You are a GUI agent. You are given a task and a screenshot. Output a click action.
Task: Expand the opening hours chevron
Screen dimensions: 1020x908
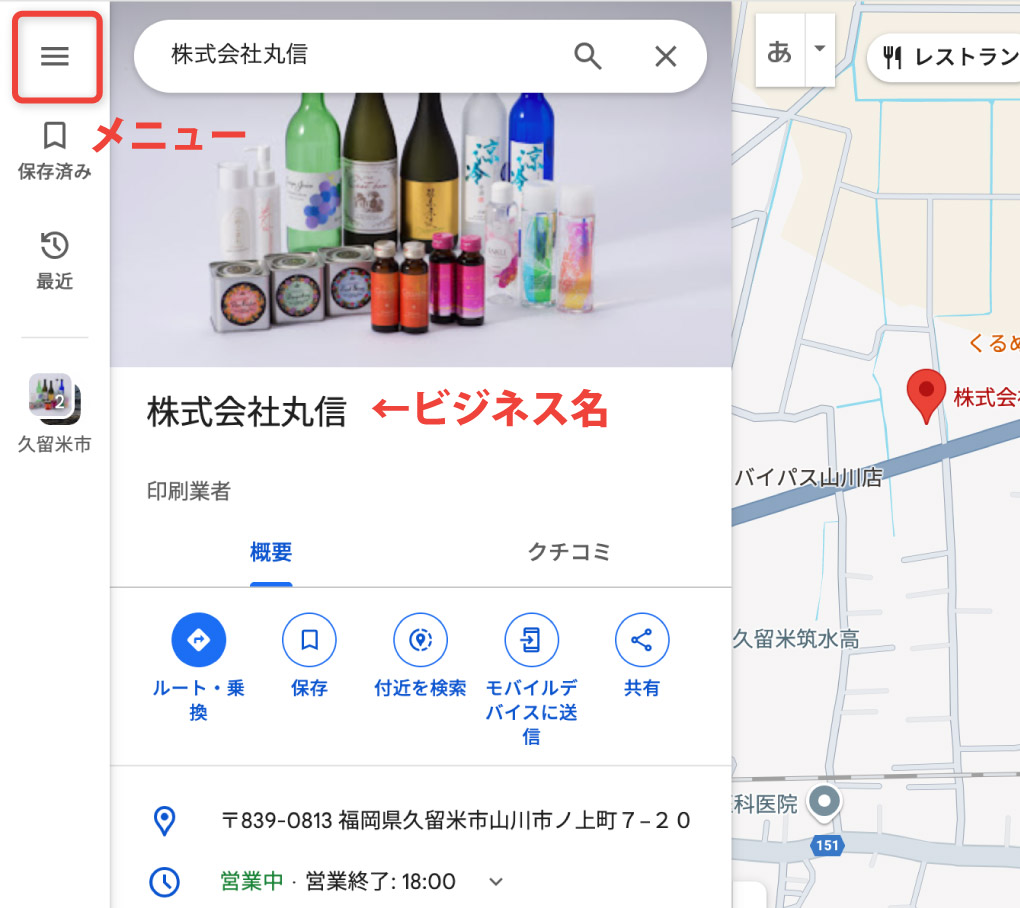(496, 882)
